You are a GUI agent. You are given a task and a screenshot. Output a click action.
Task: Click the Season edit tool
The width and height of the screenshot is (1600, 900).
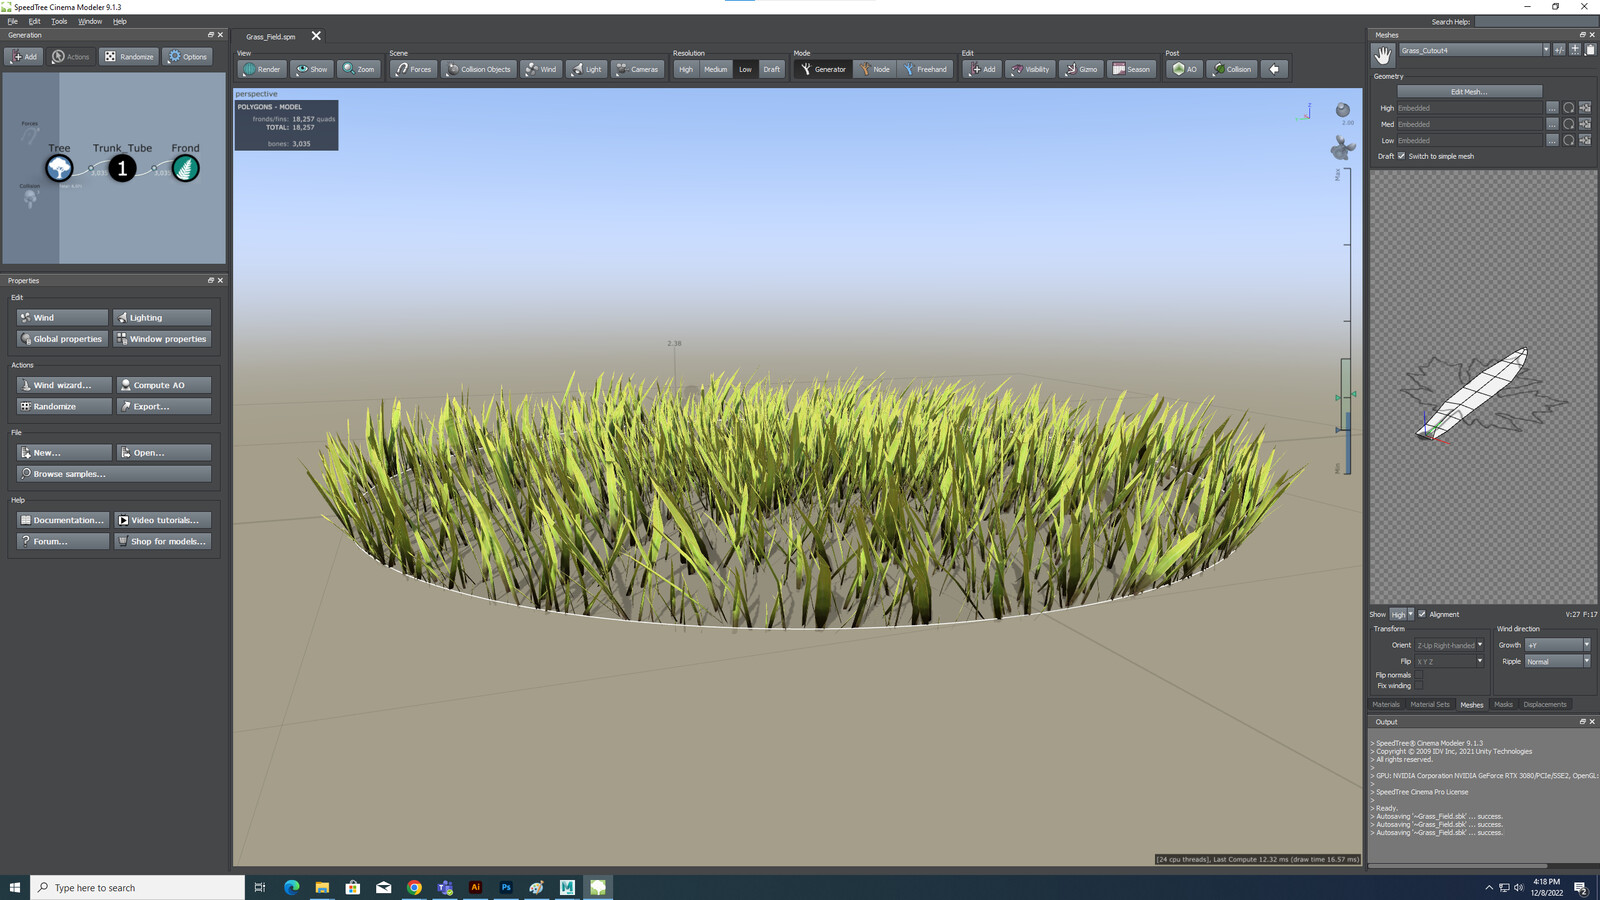coord(1131,69)
